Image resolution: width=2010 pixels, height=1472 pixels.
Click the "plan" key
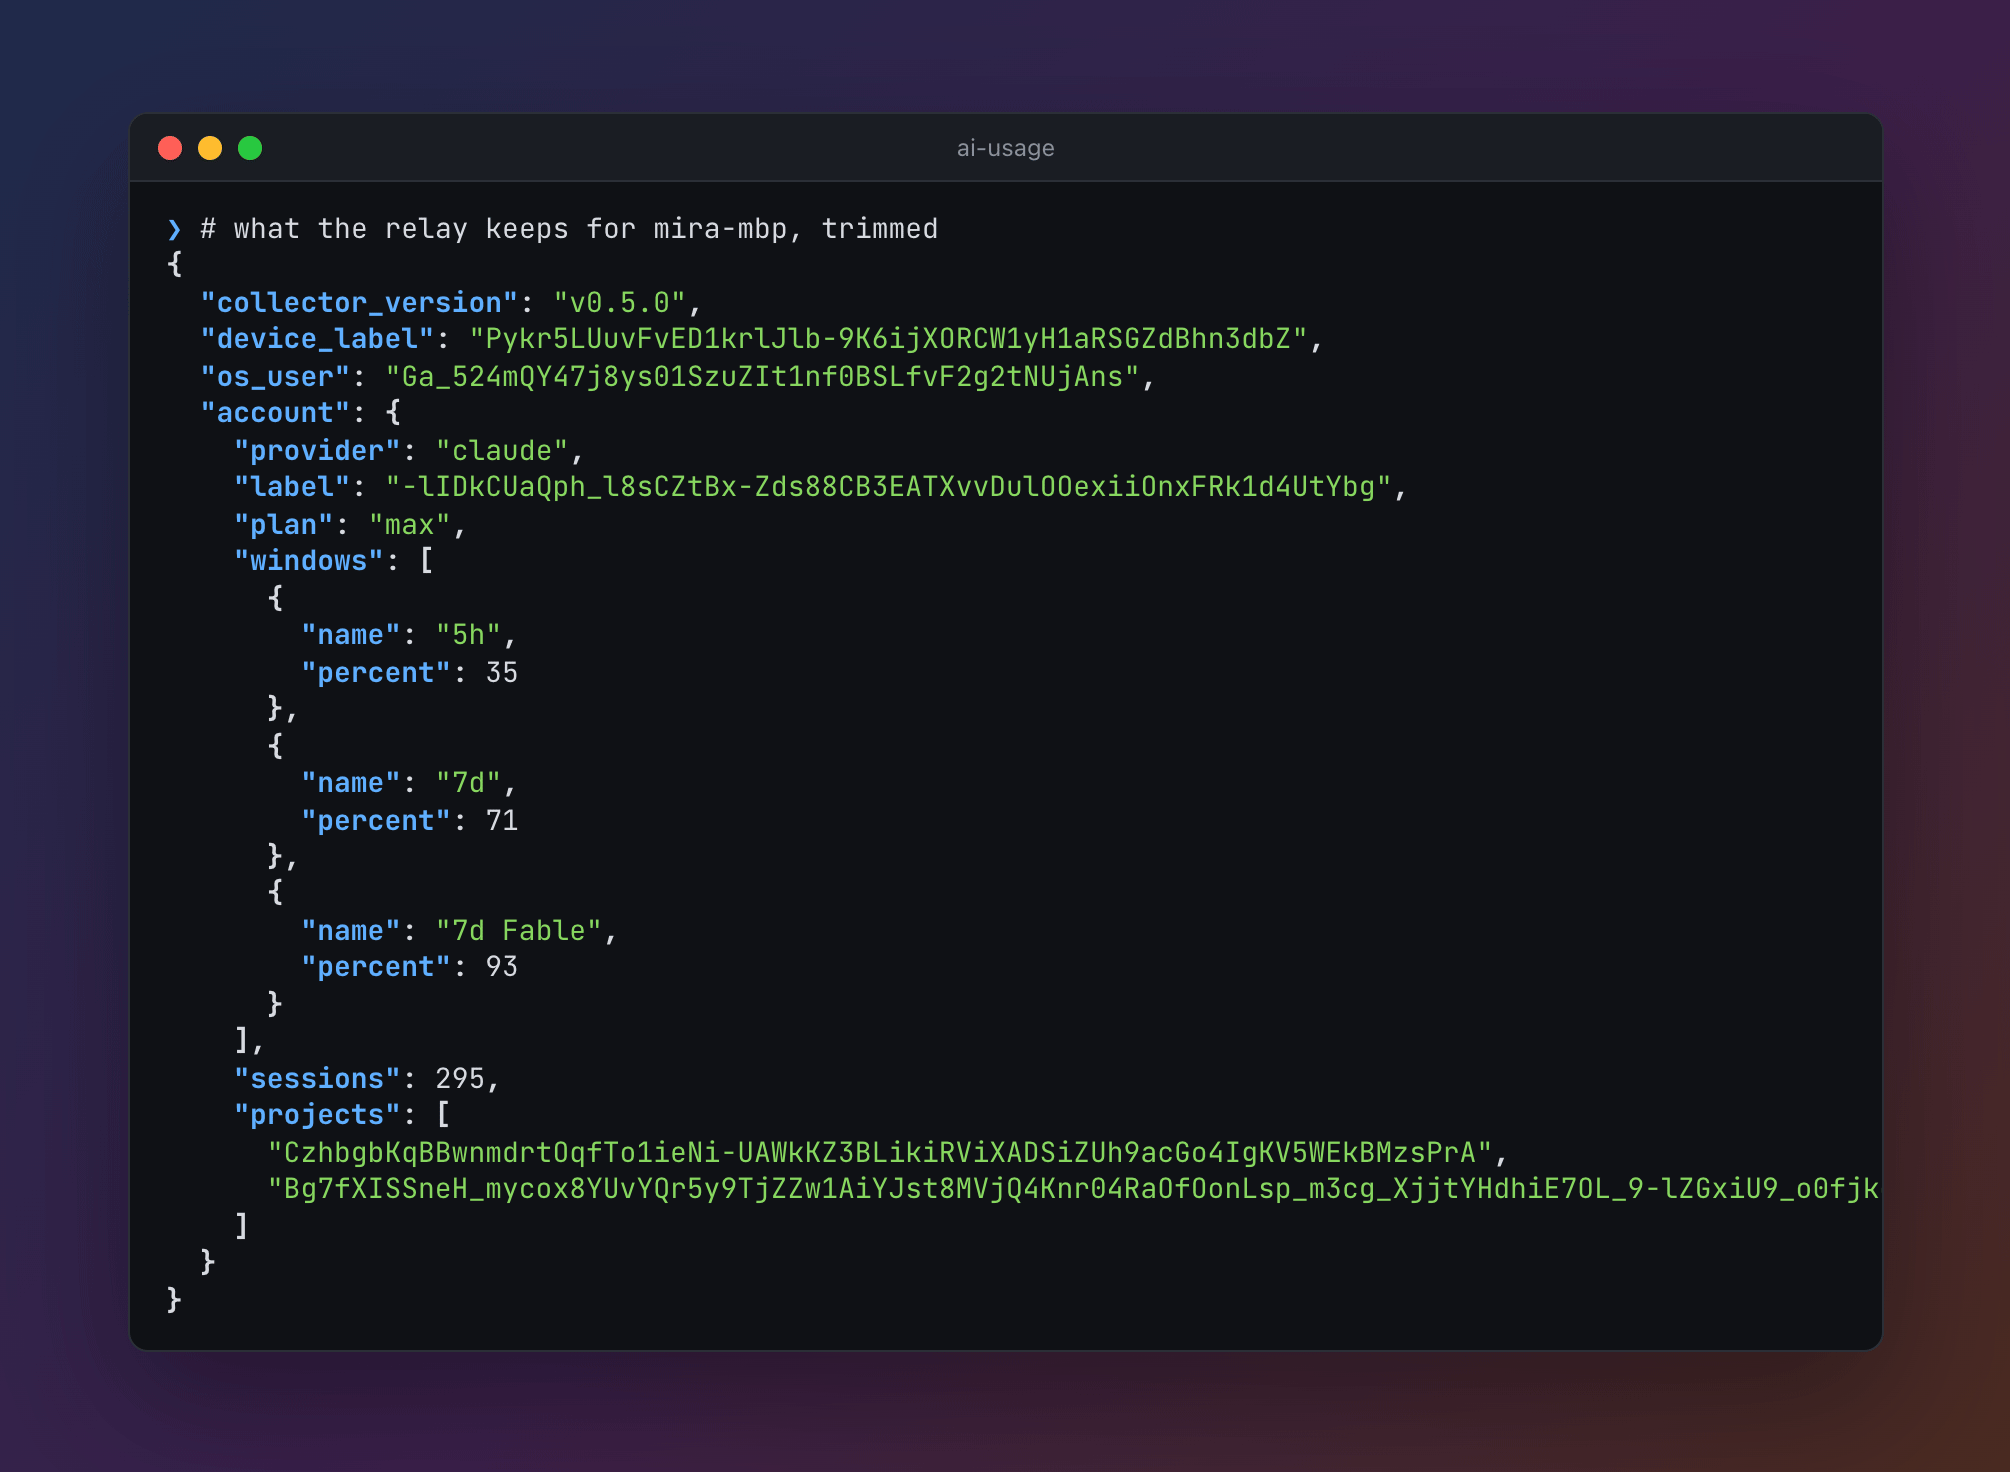(x=284, y=524)
